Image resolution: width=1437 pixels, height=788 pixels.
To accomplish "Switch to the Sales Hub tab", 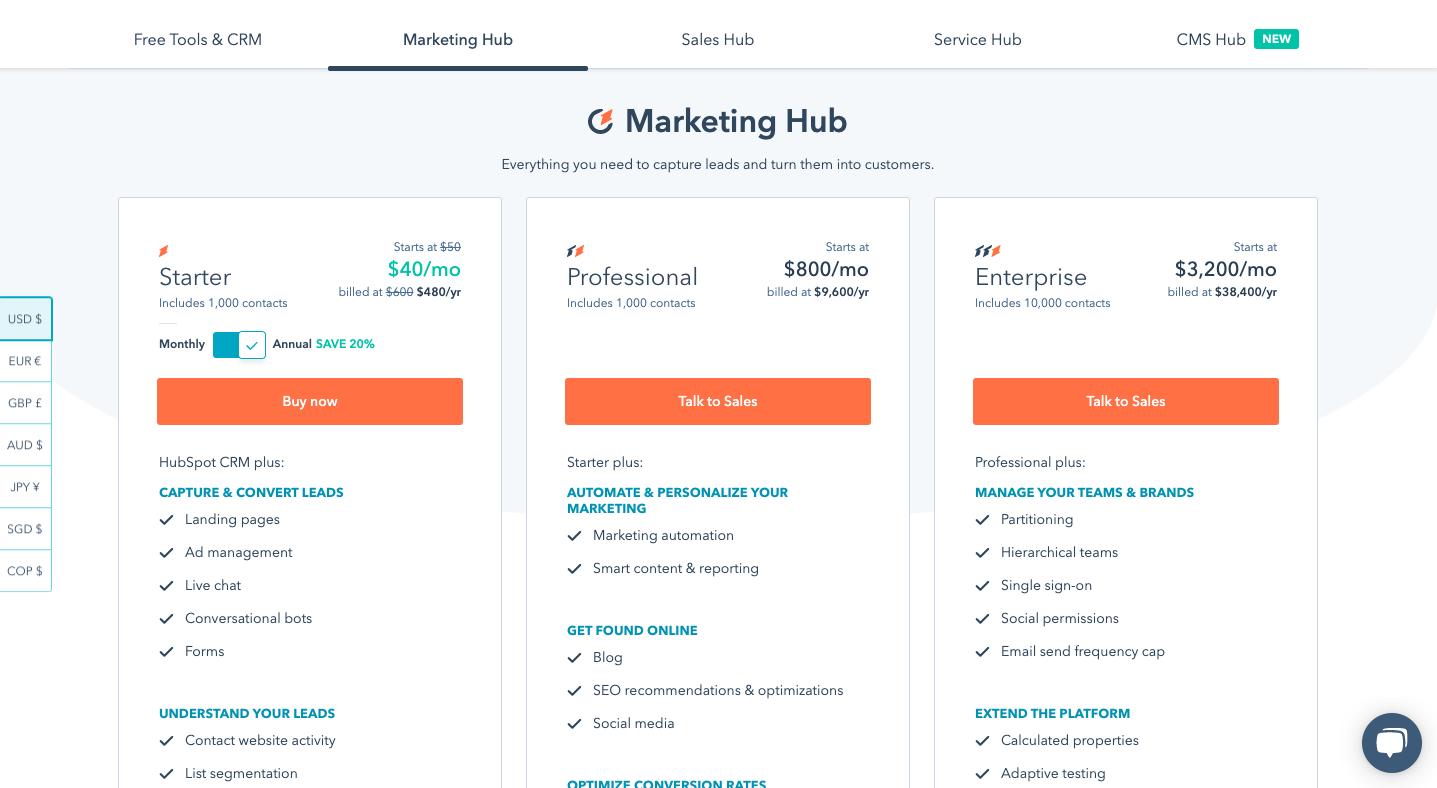I will (718, 40).
